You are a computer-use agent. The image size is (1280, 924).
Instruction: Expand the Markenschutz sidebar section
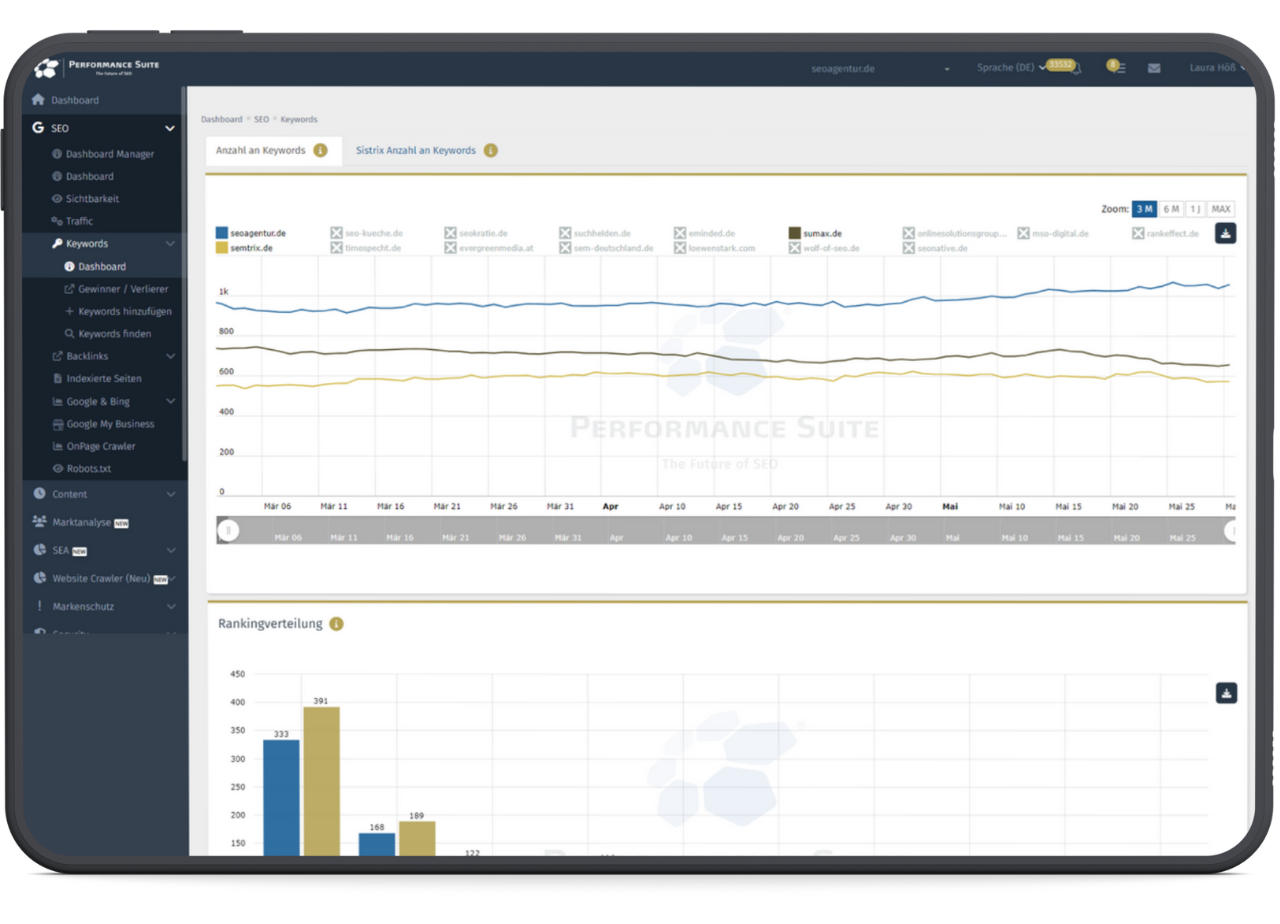tap(170, 606)
